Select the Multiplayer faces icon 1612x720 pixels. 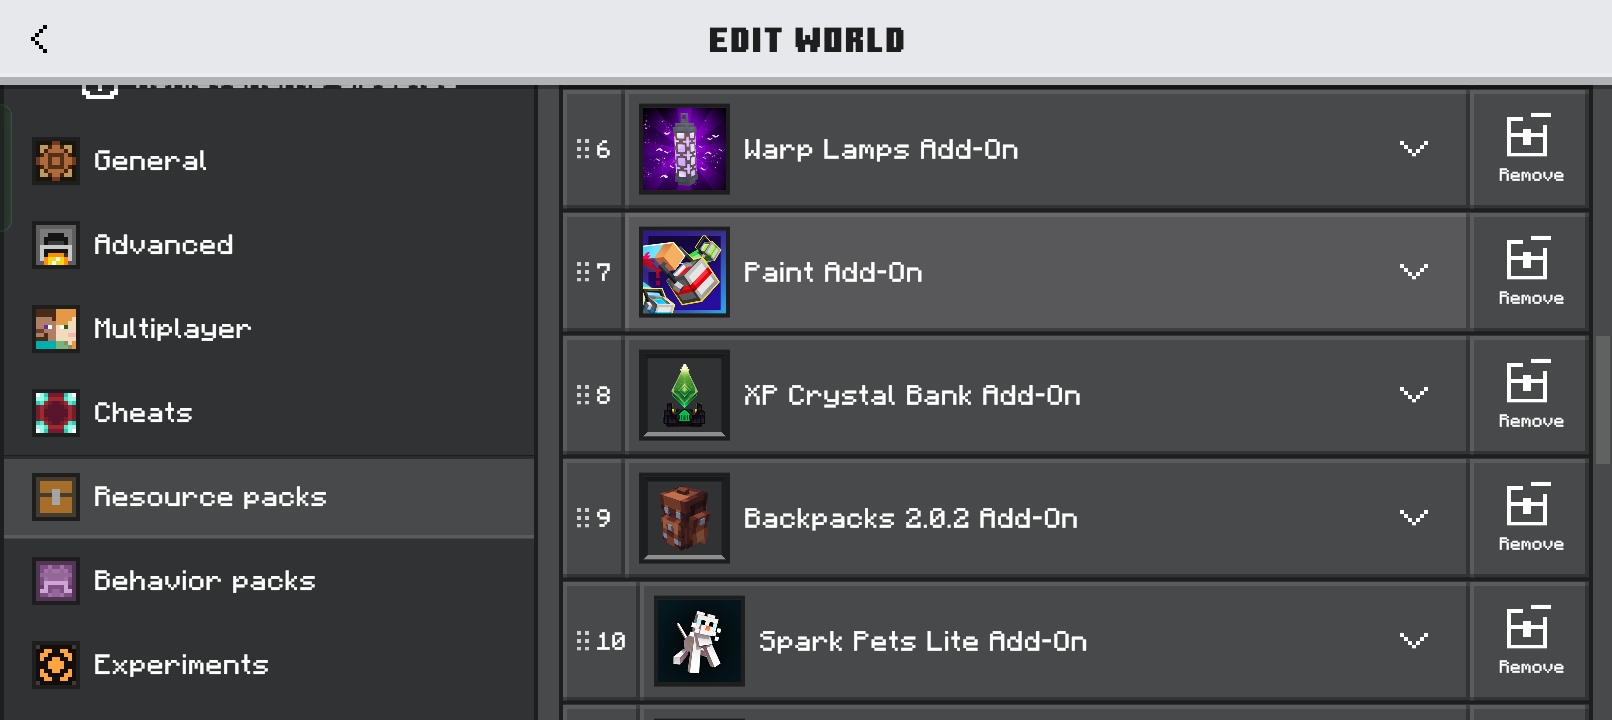56,329
